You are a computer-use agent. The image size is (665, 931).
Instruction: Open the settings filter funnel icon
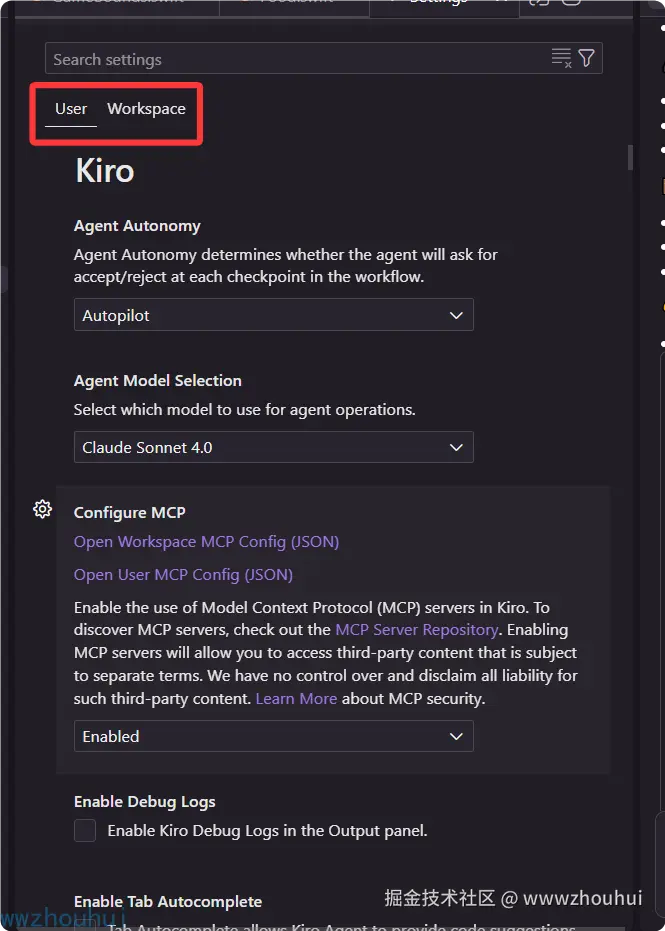[587, 58]
